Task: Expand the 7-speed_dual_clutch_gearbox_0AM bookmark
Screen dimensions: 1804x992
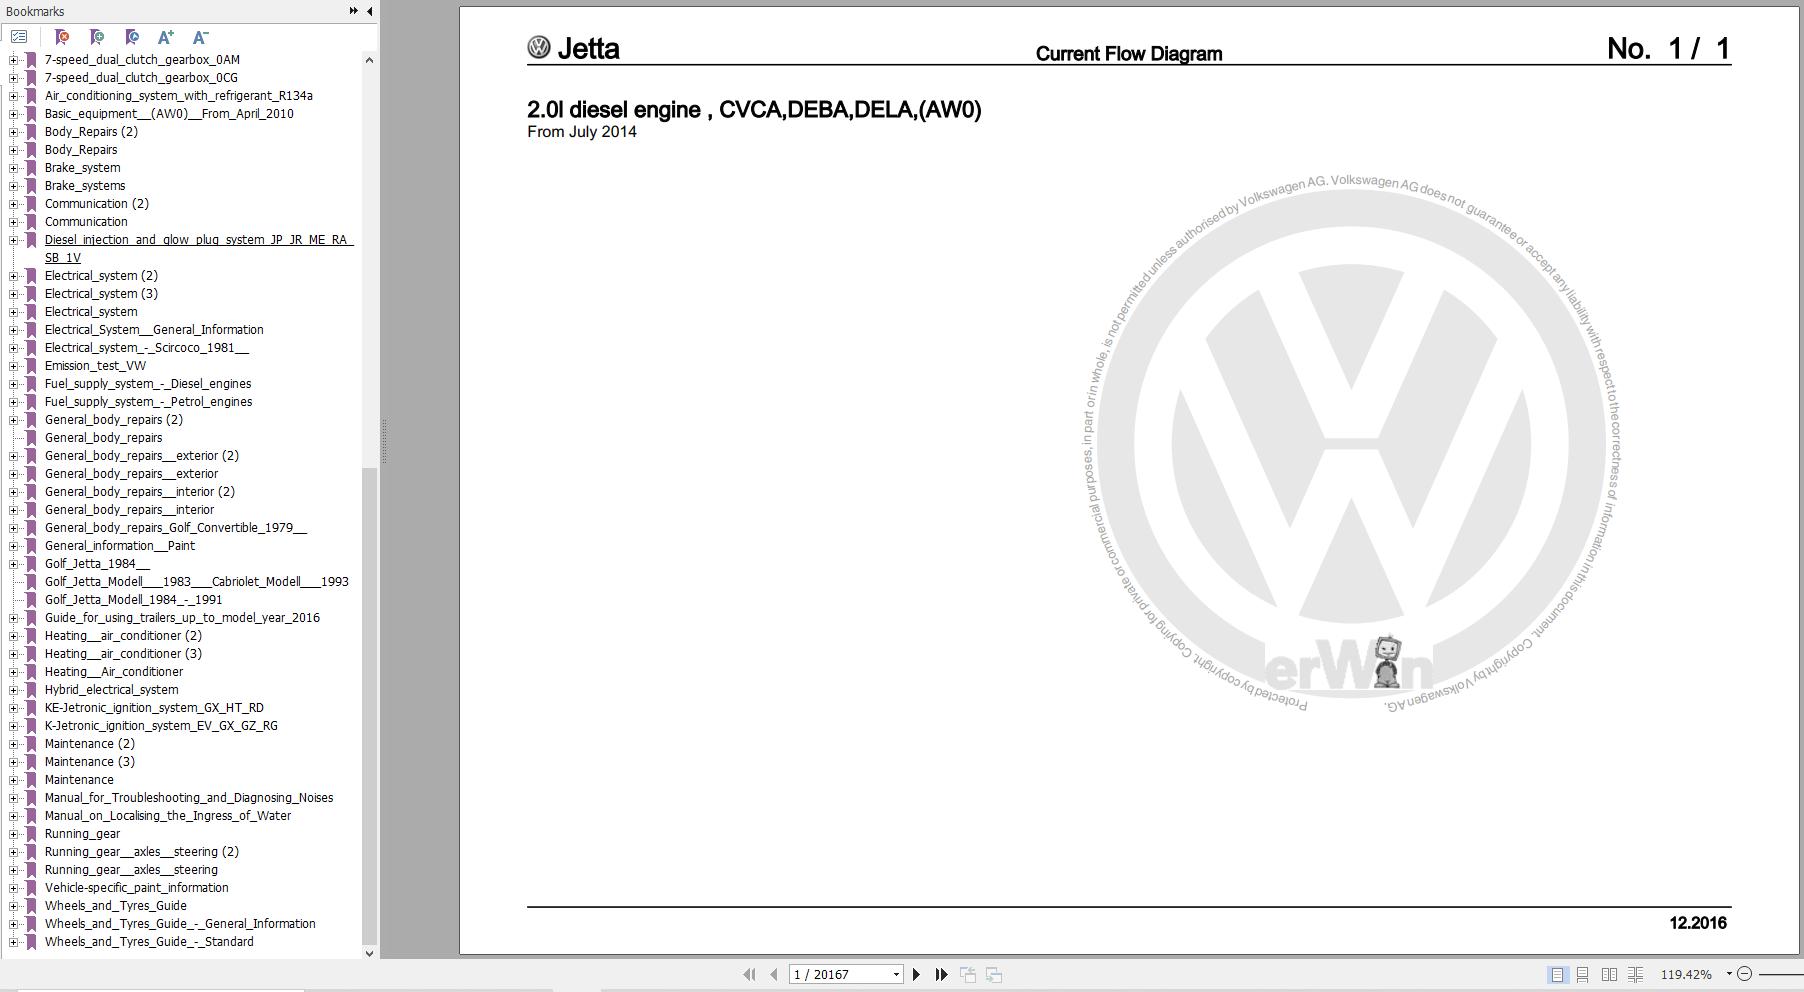Action: point(14,60)
